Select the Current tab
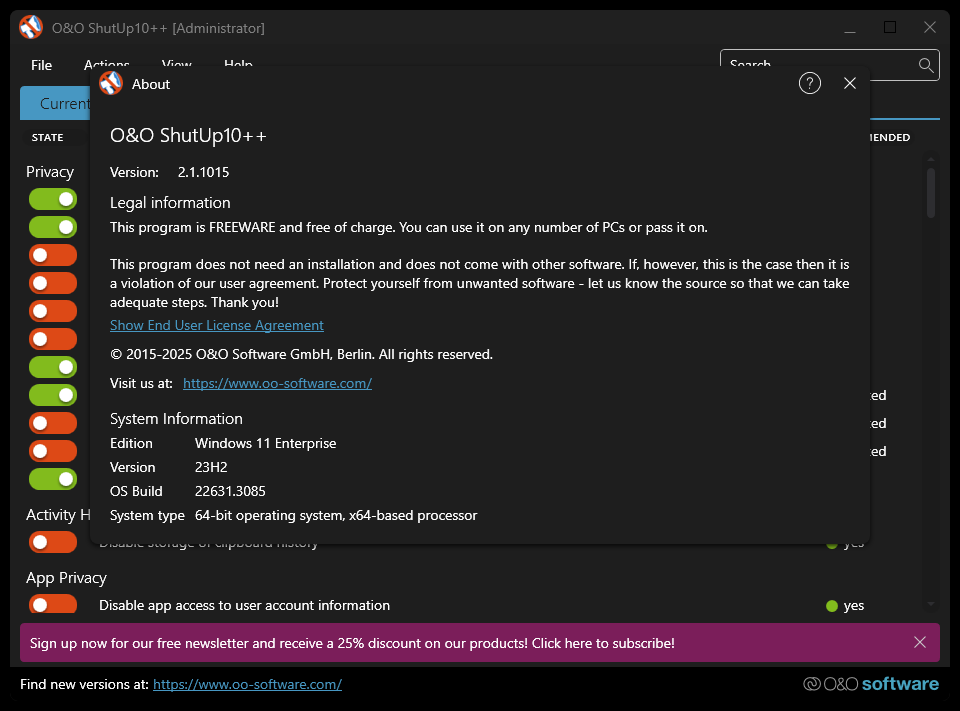This screenshot has height=711, width=960. click(x=55, y=103)
